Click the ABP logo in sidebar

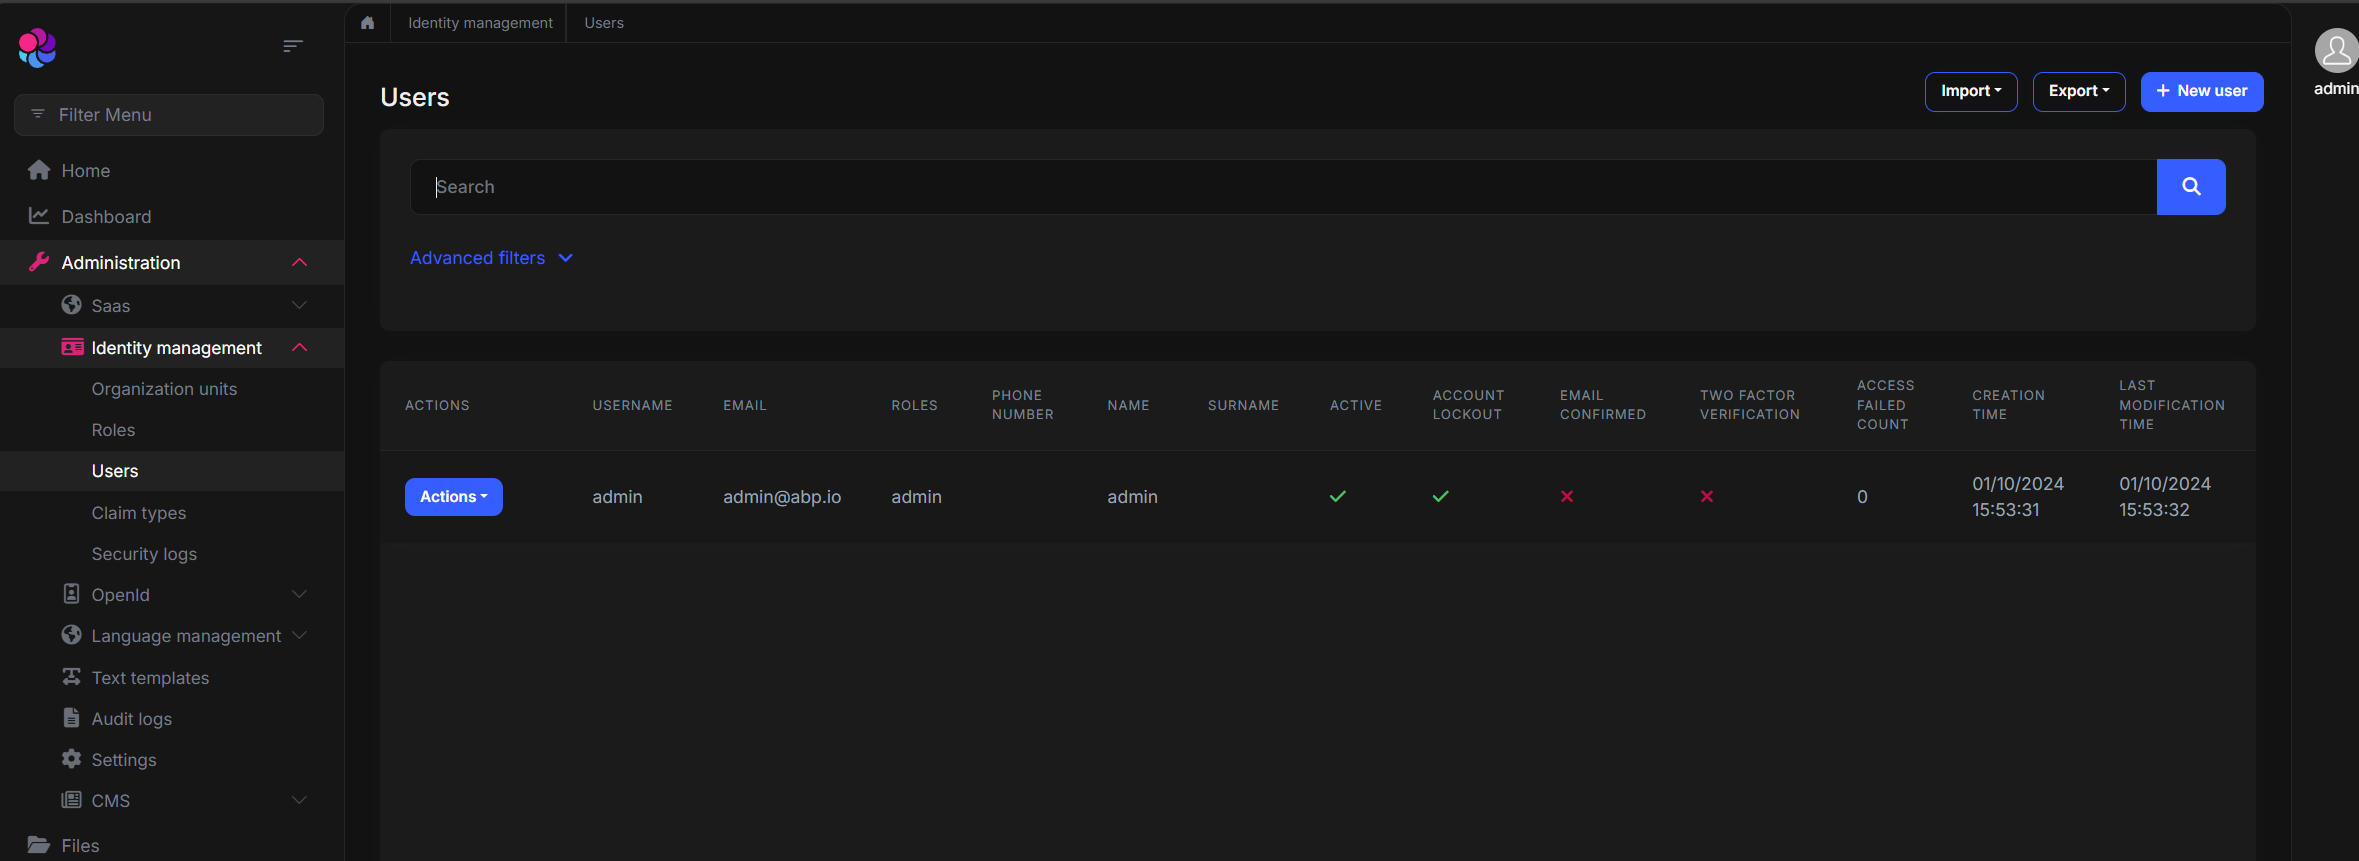click(38, 47)
